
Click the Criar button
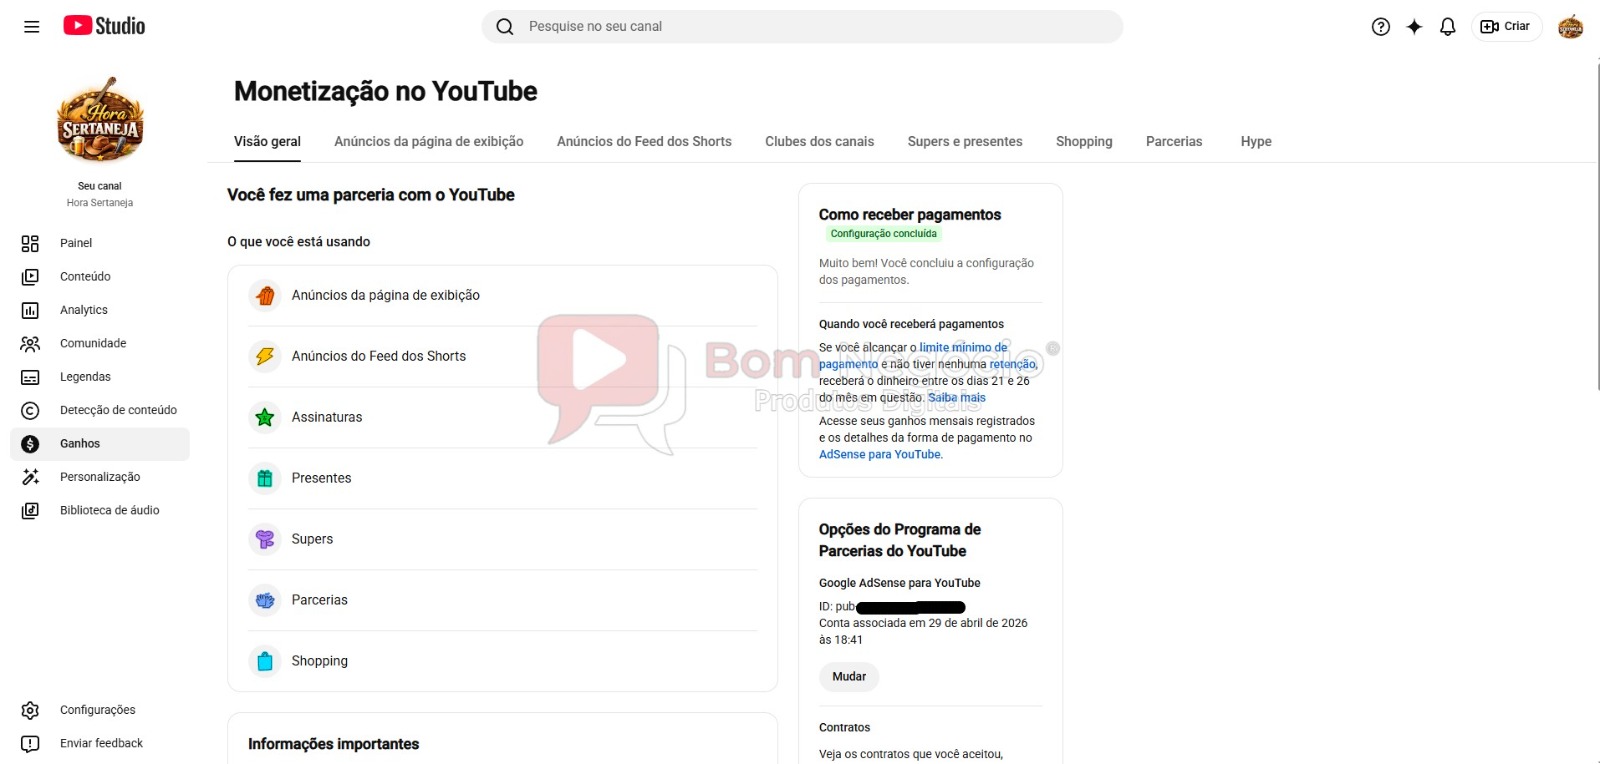click(1505, 27)
